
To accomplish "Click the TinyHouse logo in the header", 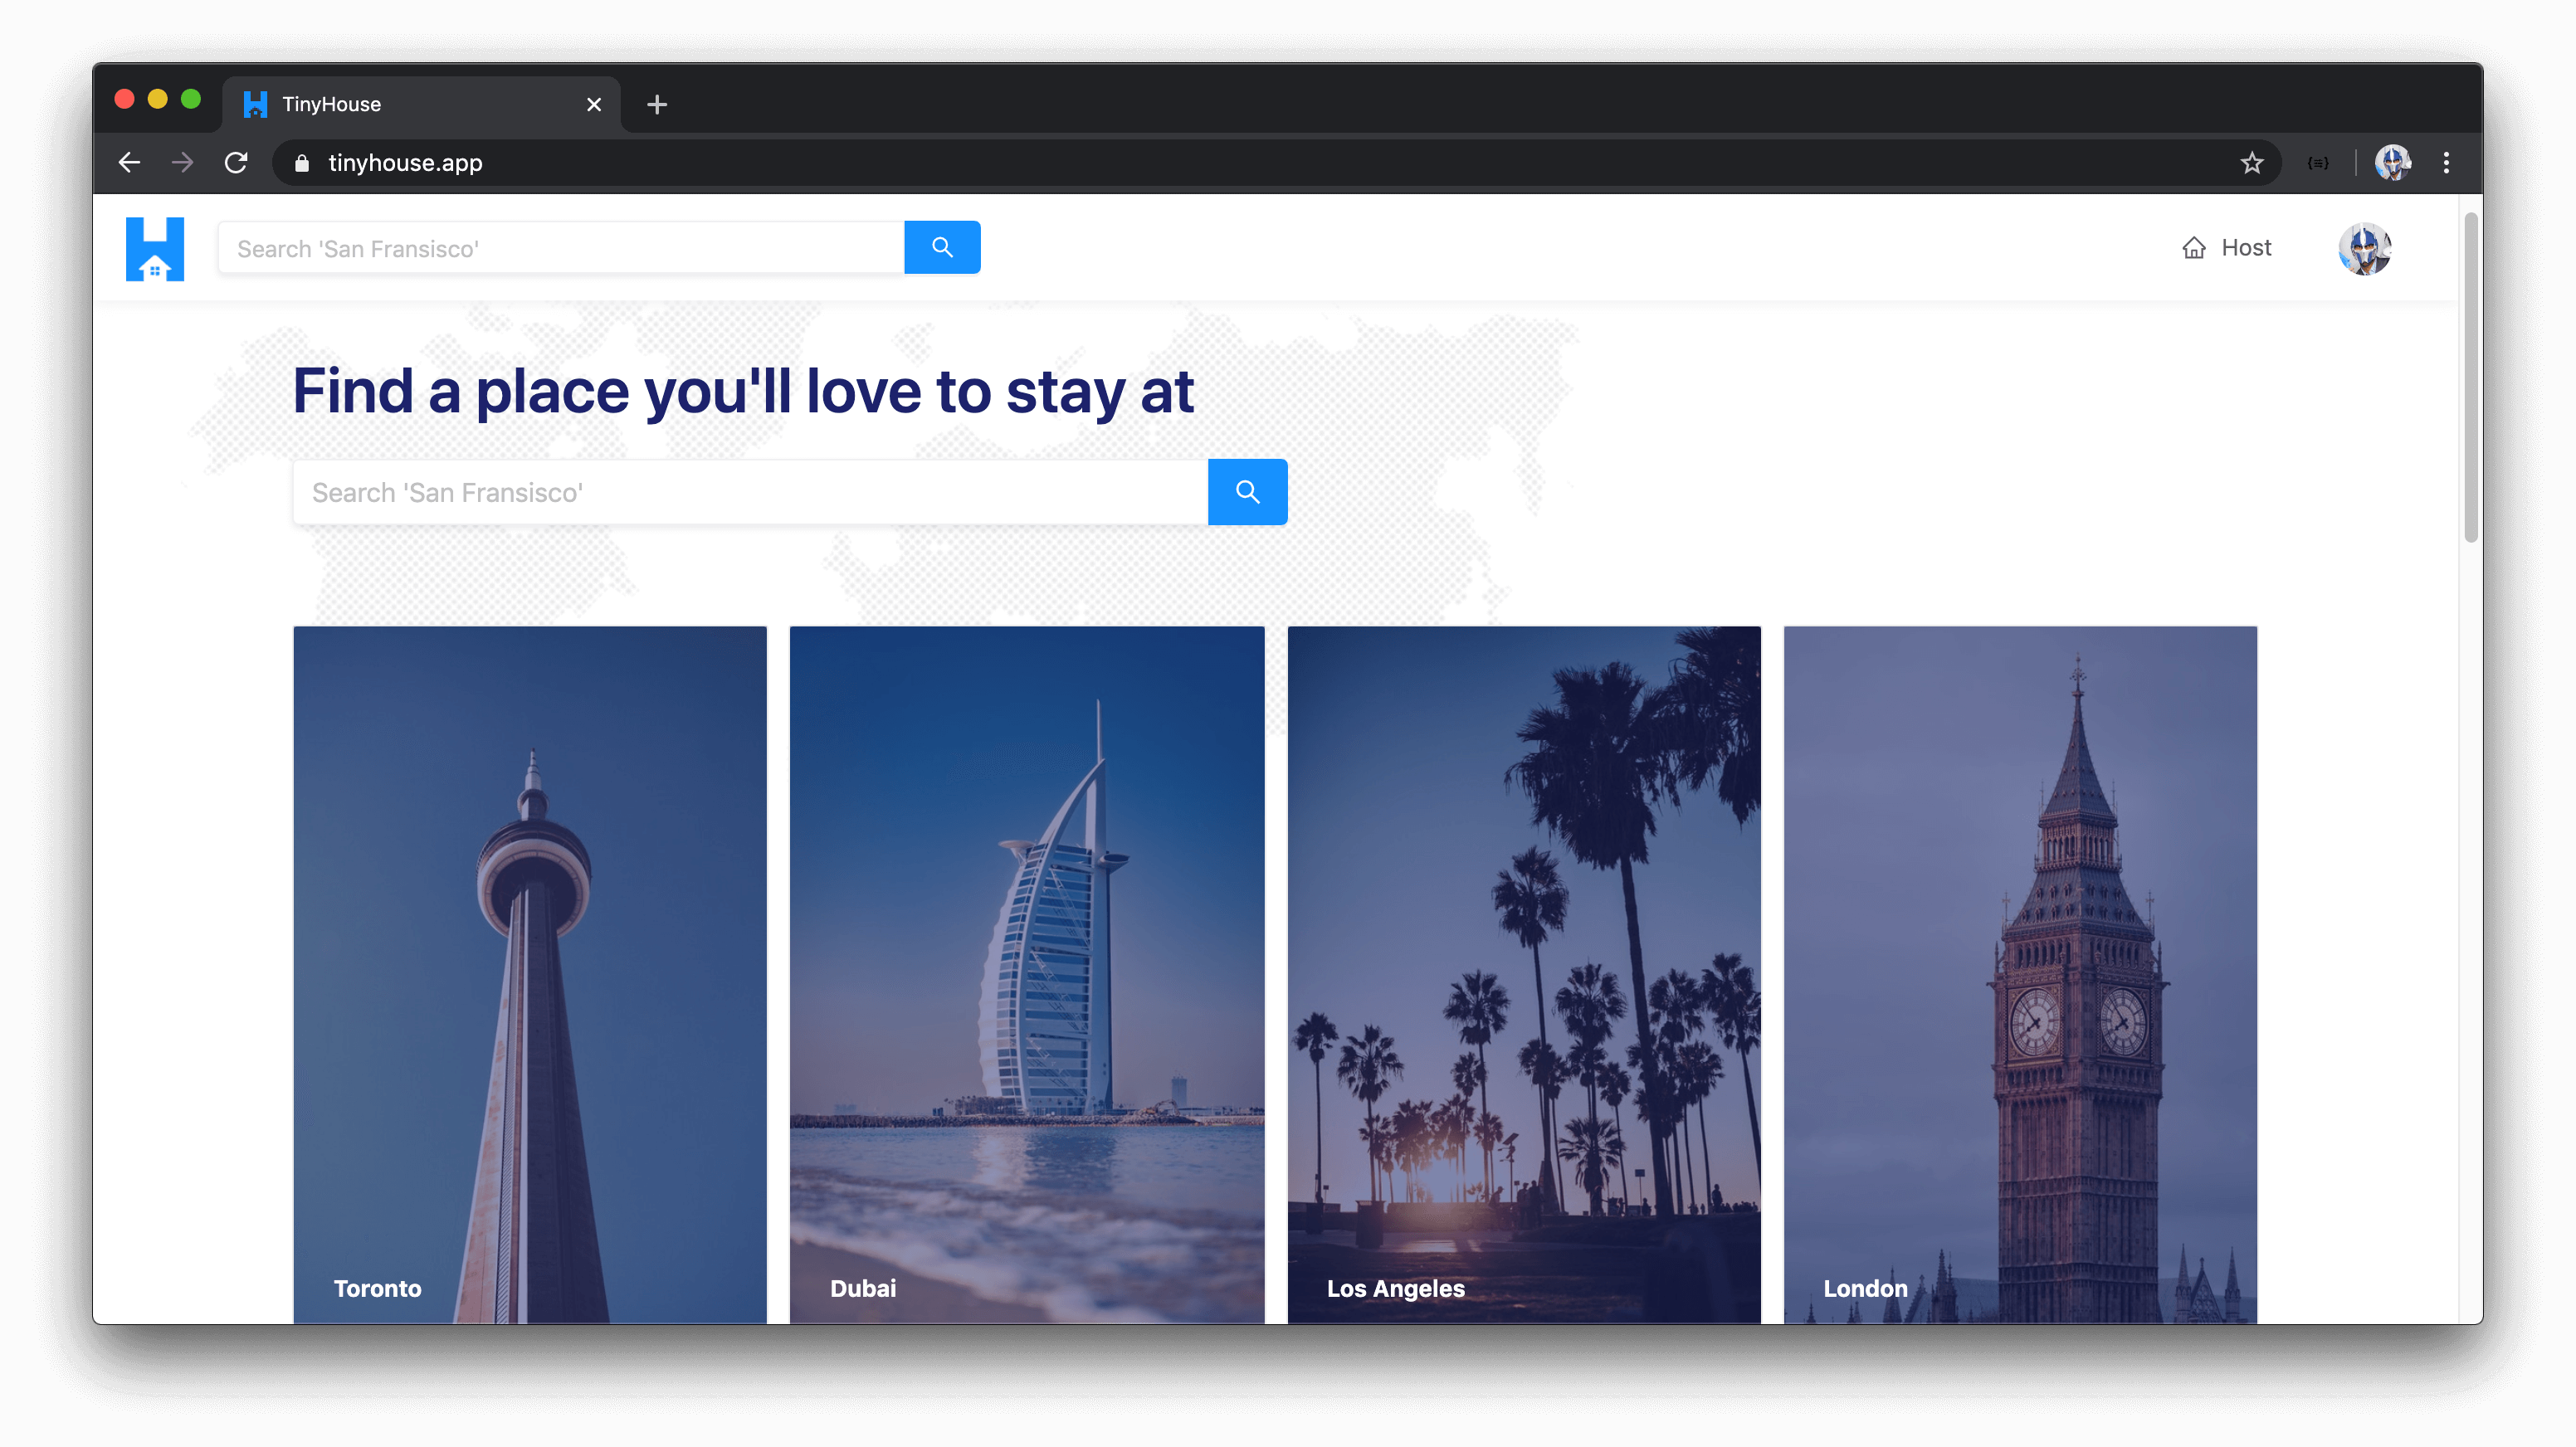I will [x=155, y=248].
